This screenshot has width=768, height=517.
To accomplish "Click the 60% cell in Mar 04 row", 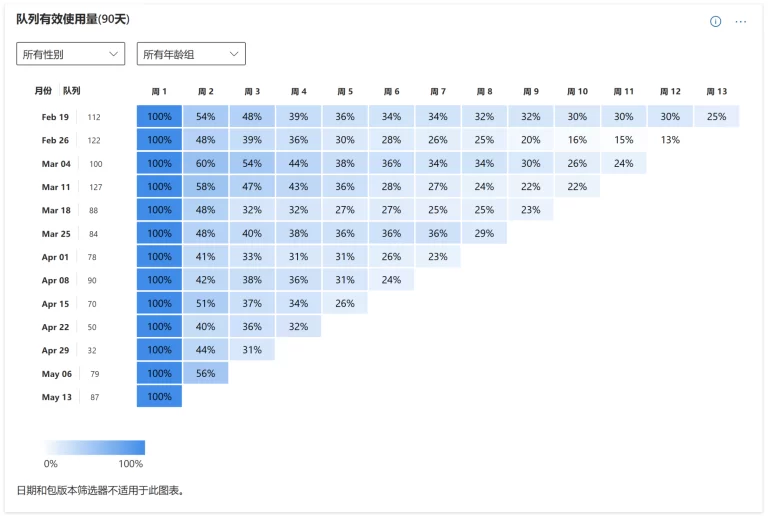I will click(x=206, y=164).
